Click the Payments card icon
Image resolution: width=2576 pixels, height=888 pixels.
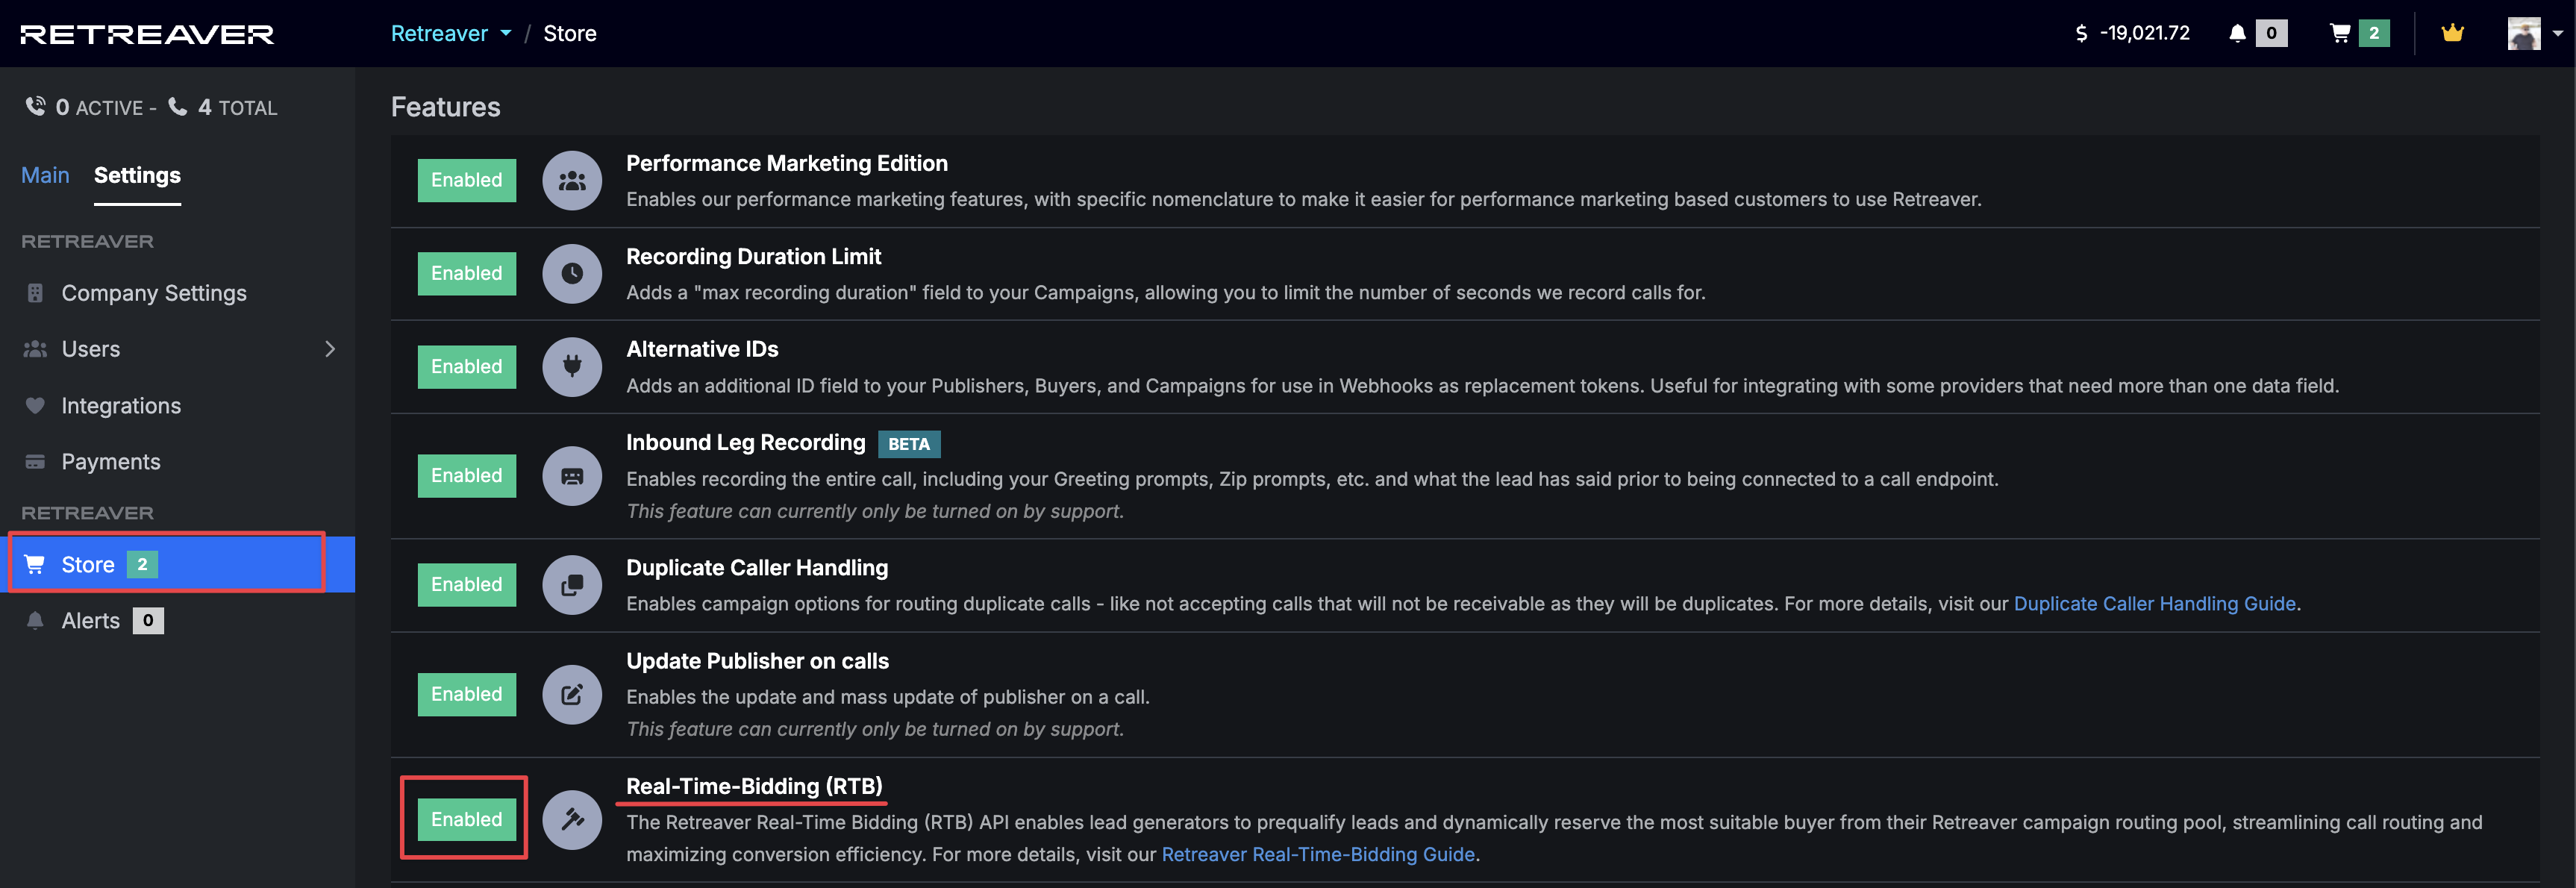(35, 461)
